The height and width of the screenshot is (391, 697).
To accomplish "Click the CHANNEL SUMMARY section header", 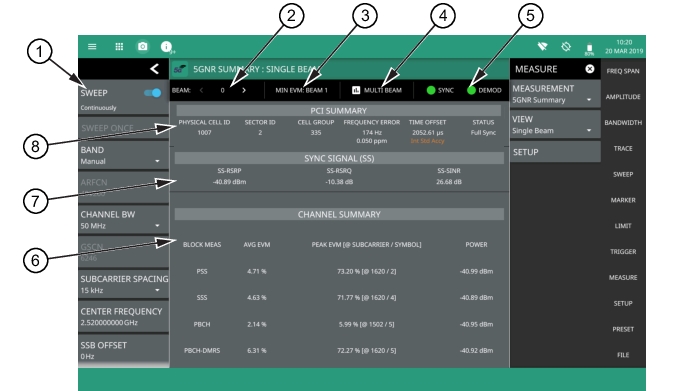I will click(x=339, y=215).
